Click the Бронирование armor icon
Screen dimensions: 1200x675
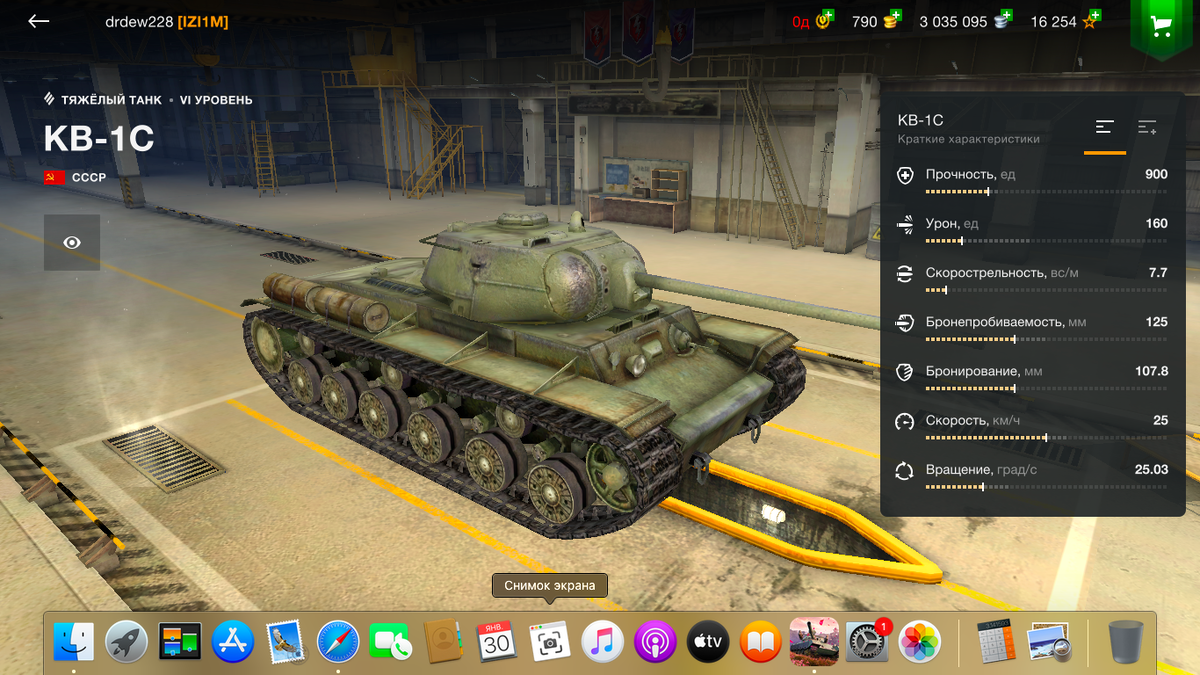tap(905, 372)
